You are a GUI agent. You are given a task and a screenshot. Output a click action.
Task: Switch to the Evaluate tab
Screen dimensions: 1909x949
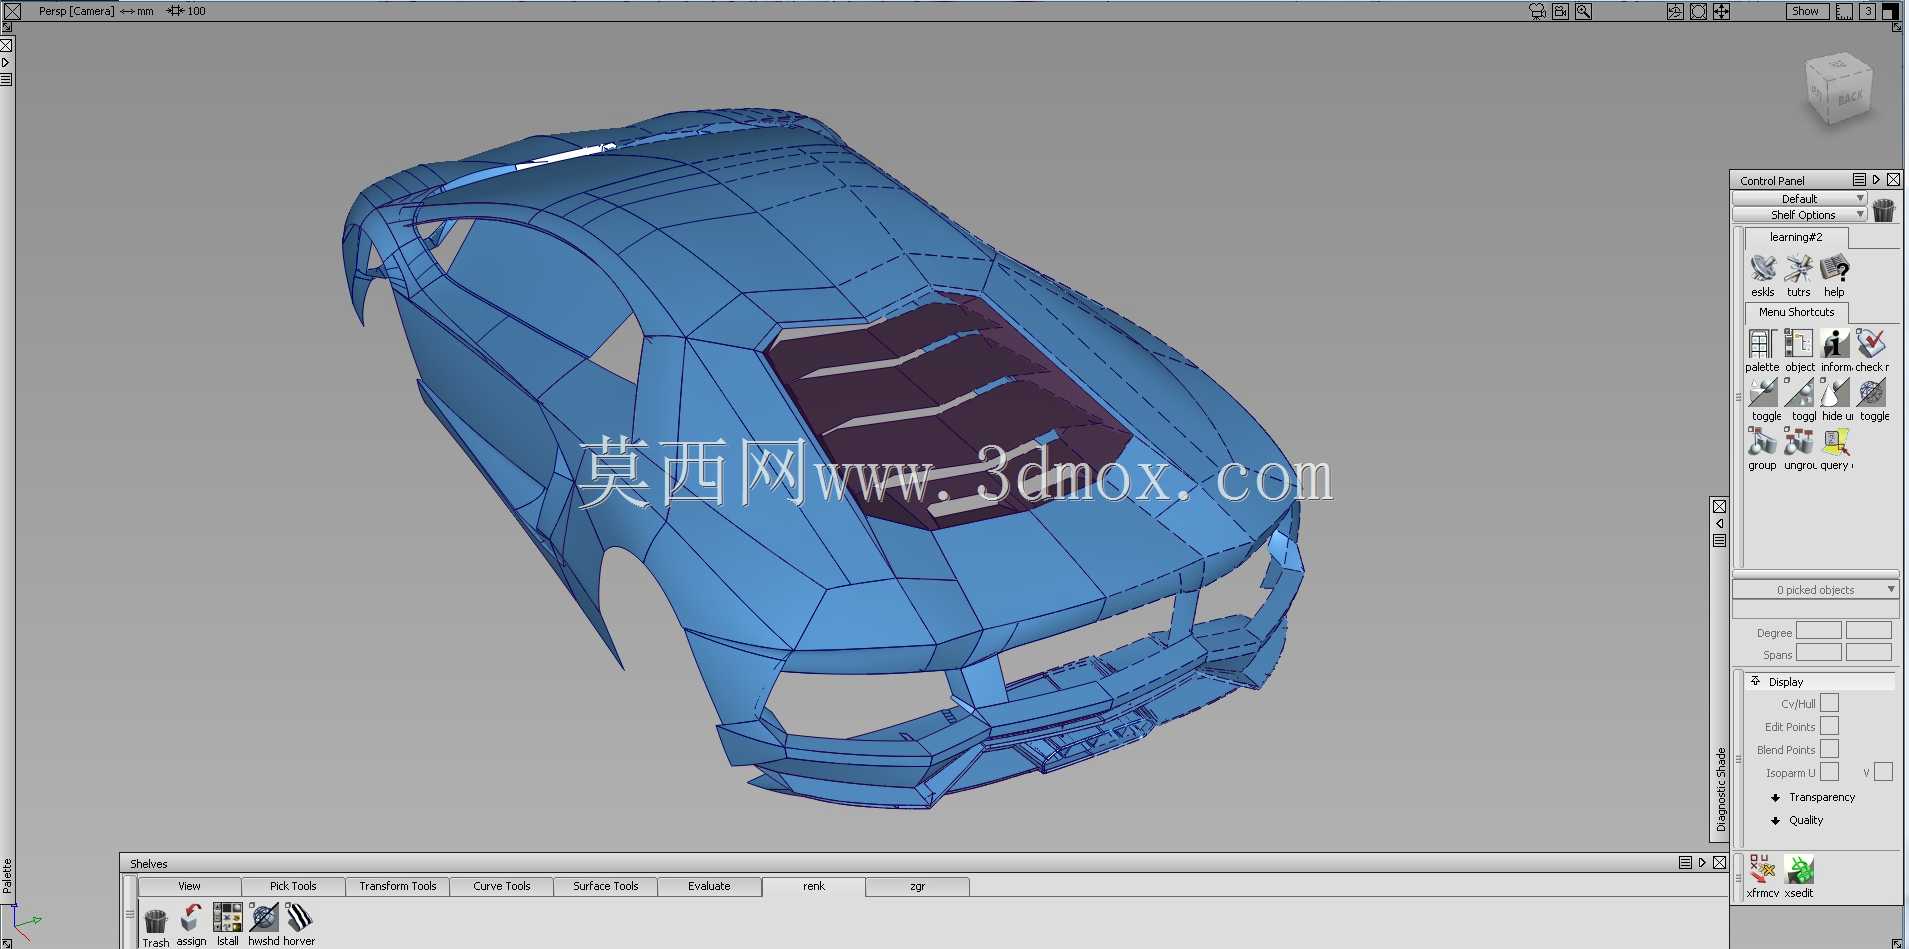(709, 886)
